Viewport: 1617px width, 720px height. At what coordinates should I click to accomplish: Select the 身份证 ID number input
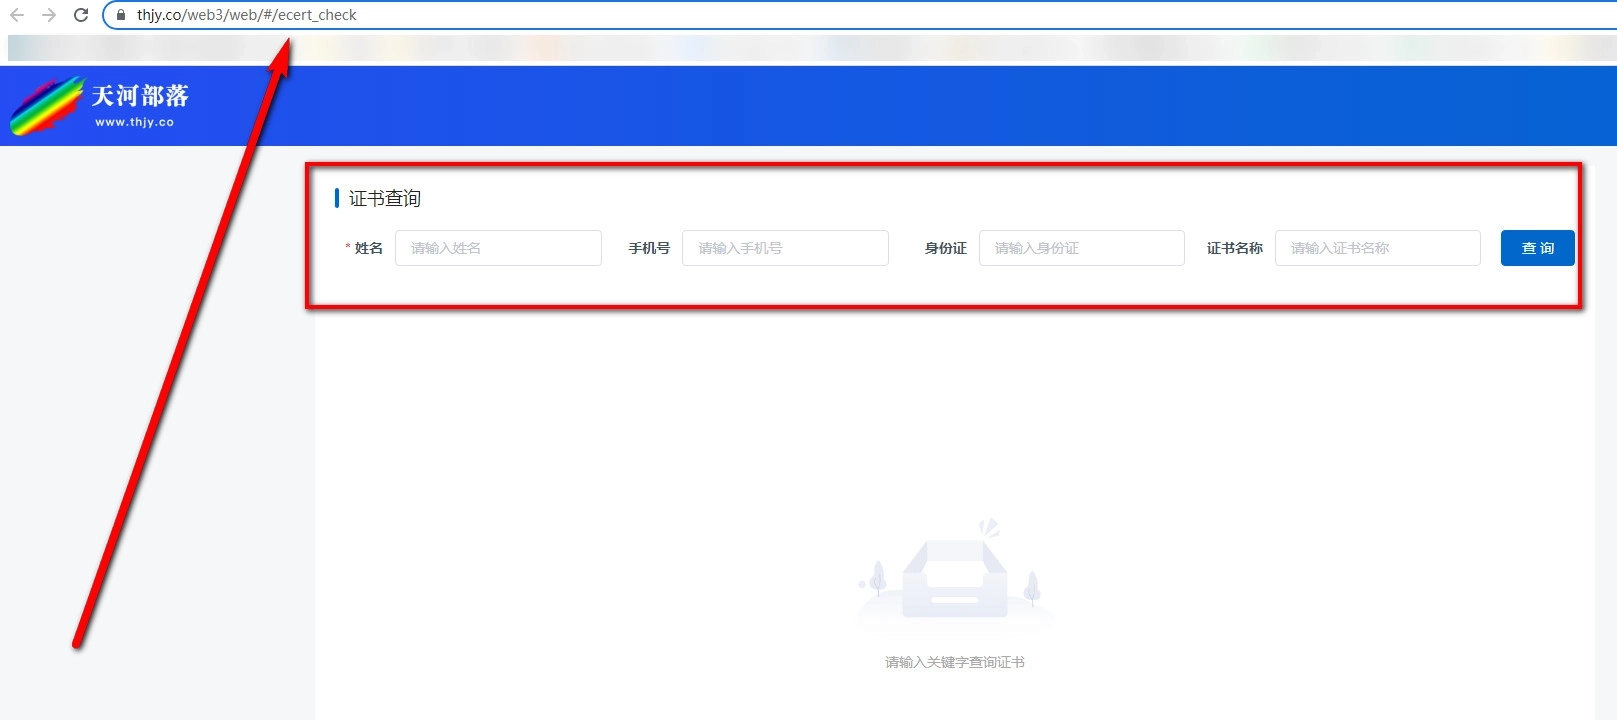[1081, 248]
